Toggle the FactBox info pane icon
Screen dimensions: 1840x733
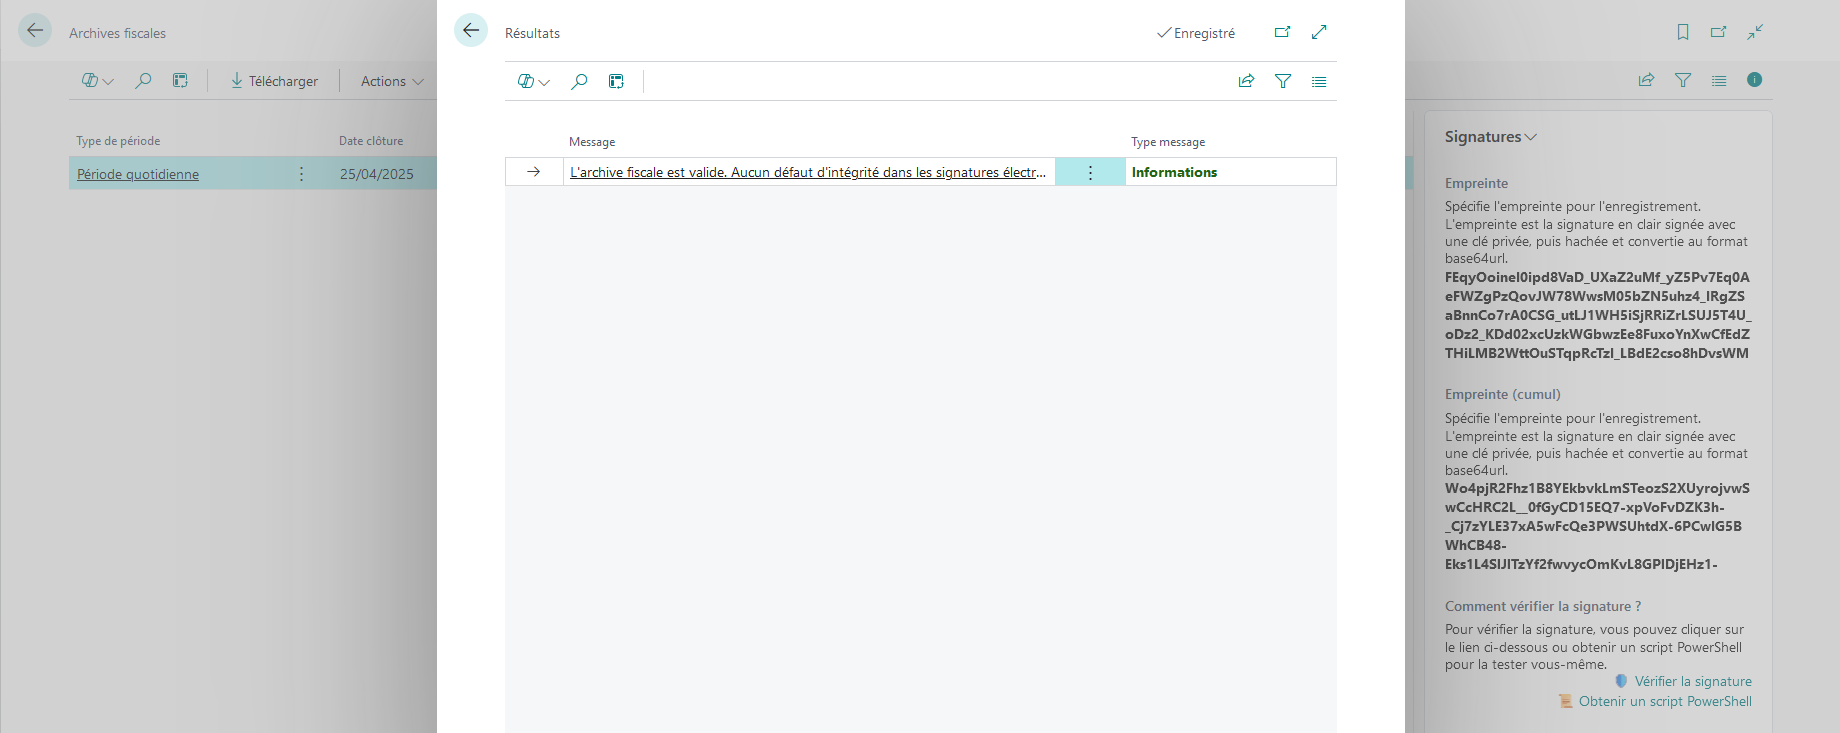pos(1754,80)
